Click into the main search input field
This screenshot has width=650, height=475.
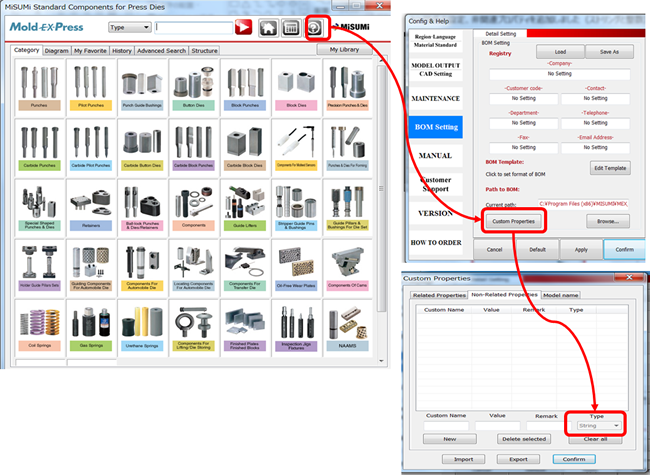[194, 27]
